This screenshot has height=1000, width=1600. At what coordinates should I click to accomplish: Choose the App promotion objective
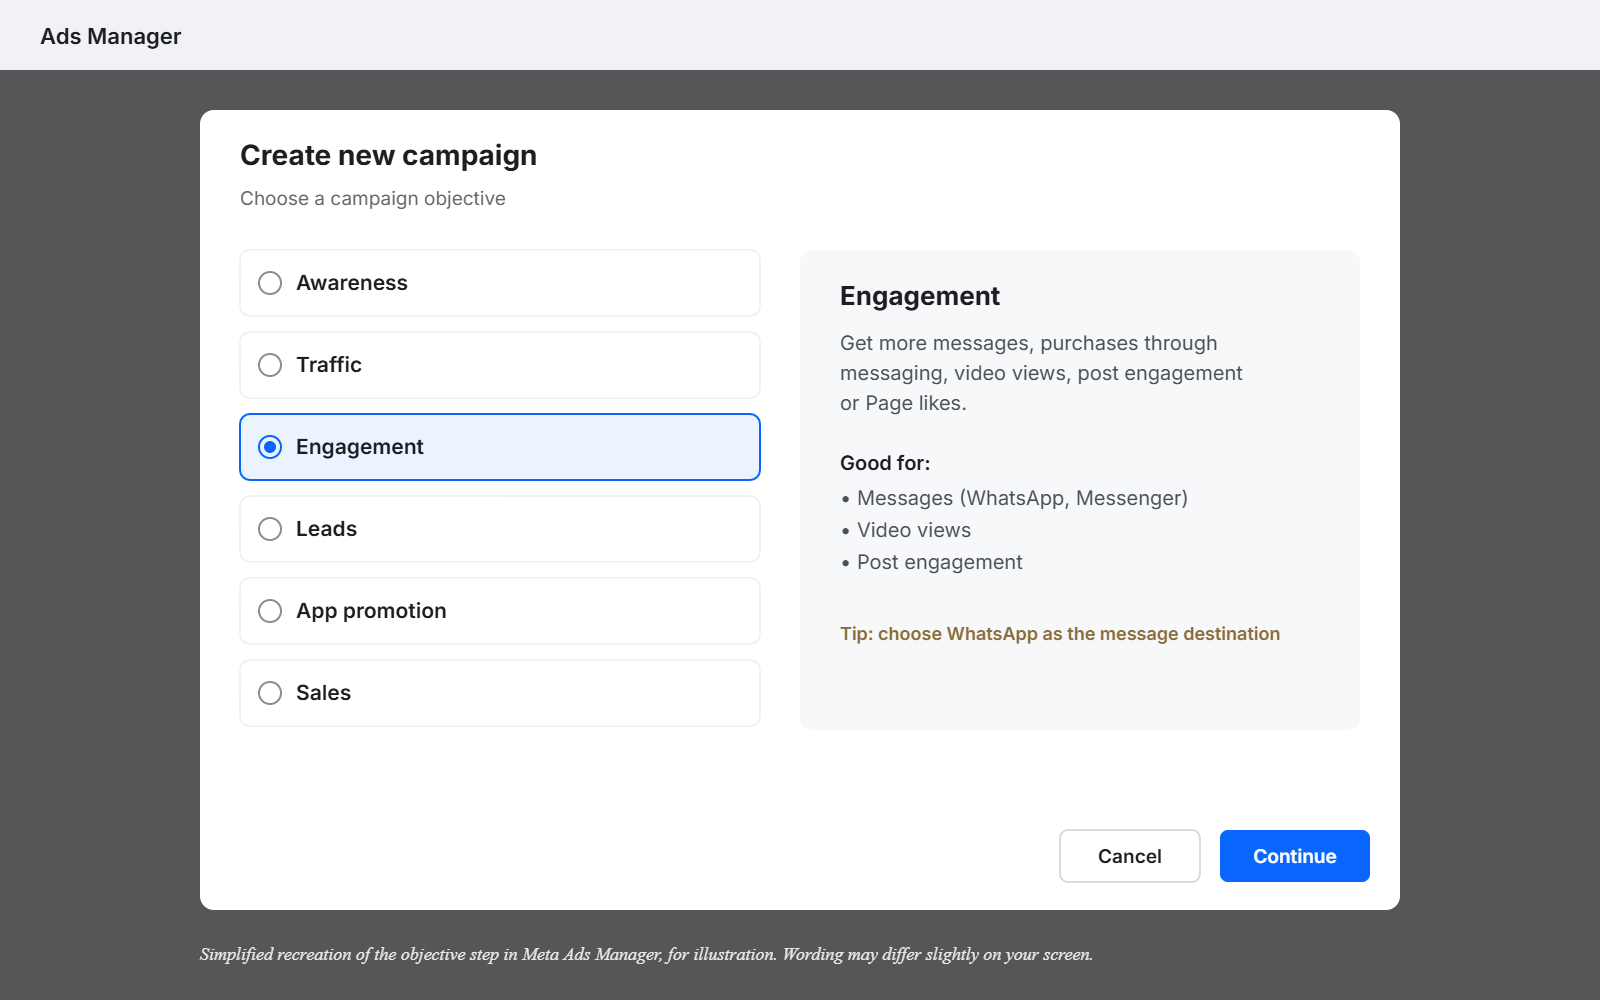tap(500, 611)
